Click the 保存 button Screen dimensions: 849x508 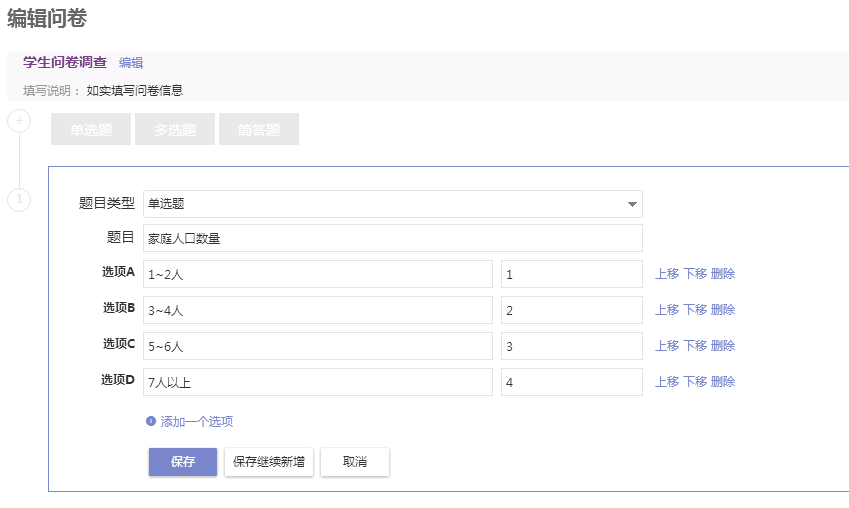point(183,462)
